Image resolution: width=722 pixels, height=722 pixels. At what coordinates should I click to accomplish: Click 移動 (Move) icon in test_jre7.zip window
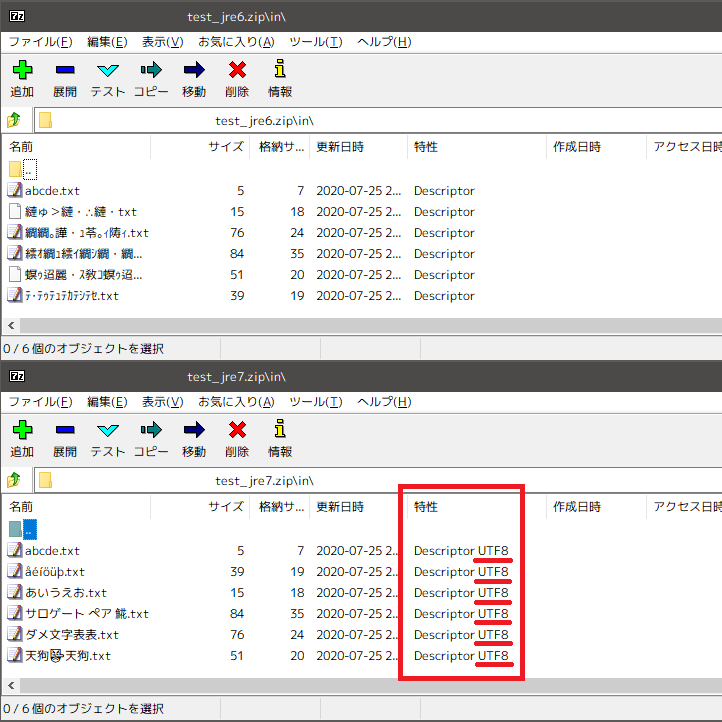pyautogui.click(x=194, y=430)
